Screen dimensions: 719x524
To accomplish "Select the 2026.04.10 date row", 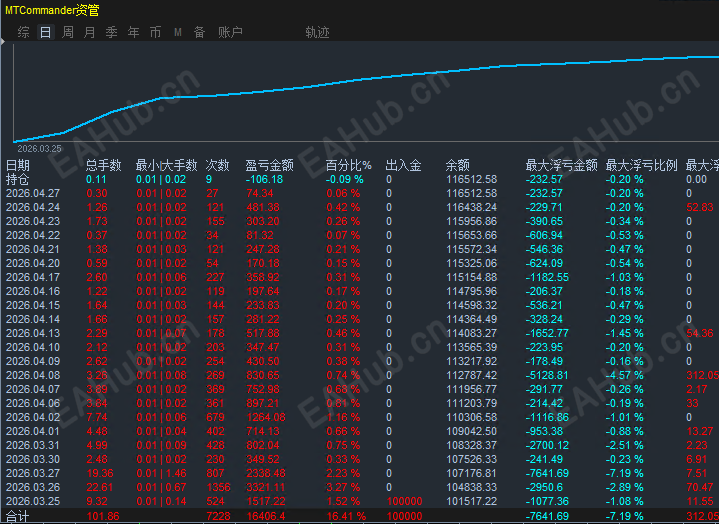I will click(x=360, y=347).
